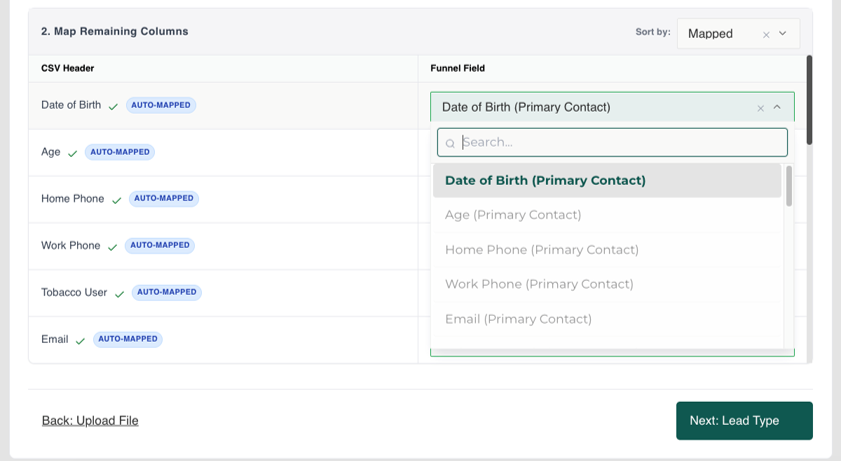Proceed with Next: Lead Type button
Screen dimensions: 841x461
tap(744, 421)
